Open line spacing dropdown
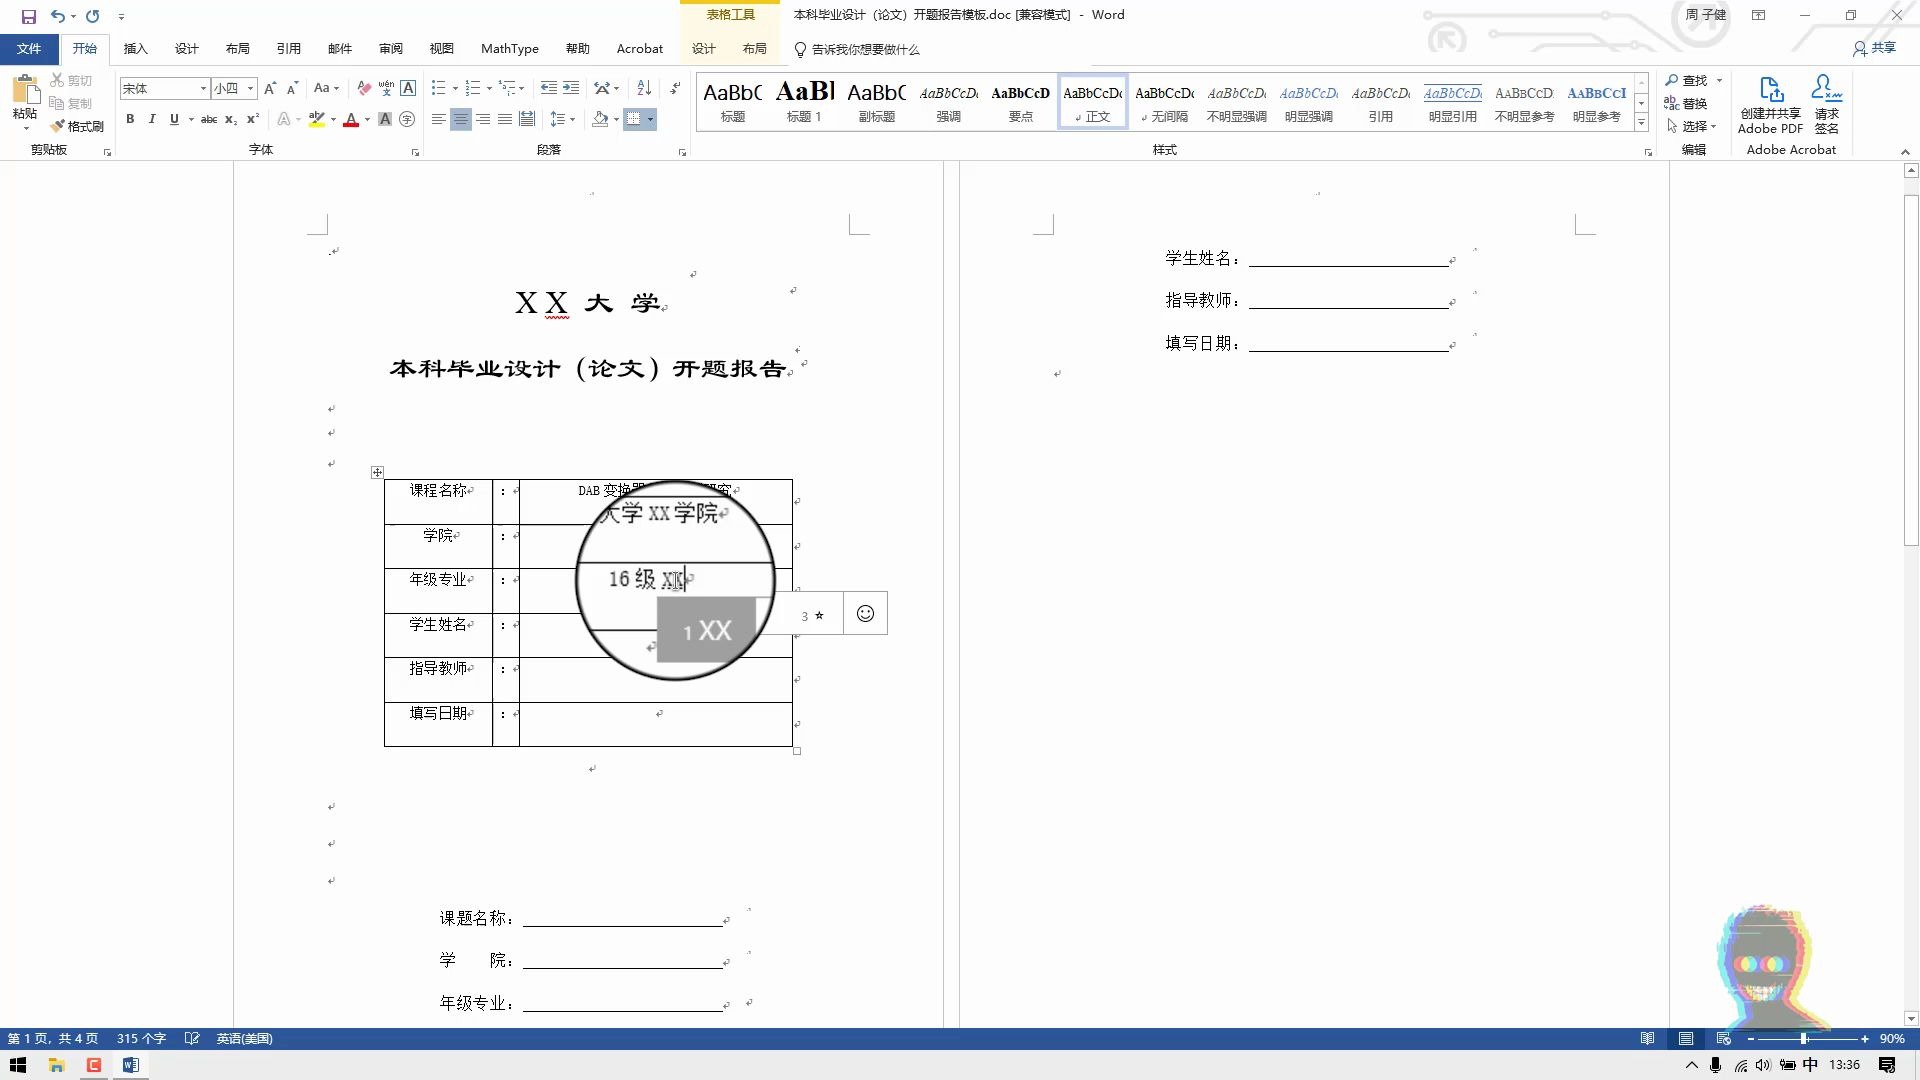 tap(563, 119)
